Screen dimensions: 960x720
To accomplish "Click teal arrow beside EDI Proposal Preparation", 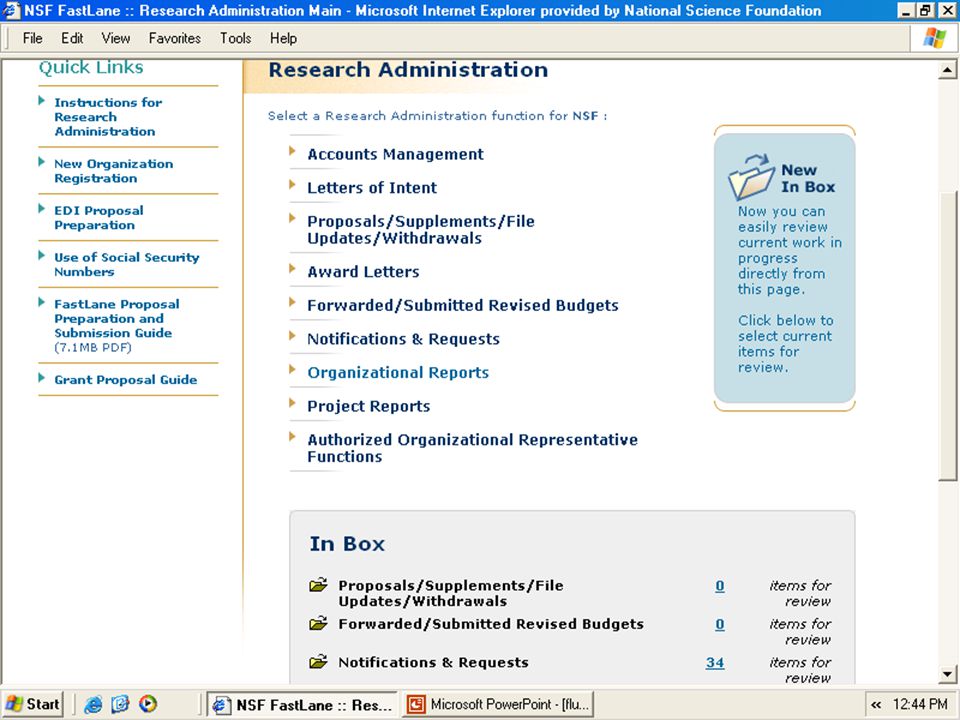I will pyautogui.click(x=42, y=208).
